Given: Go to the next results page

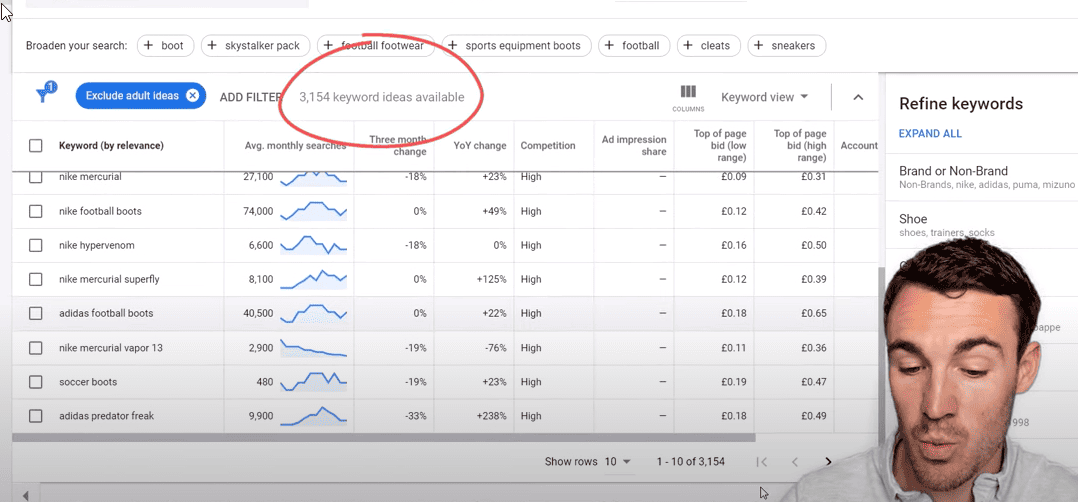Looking at the screenshot, I should (828, 462).
